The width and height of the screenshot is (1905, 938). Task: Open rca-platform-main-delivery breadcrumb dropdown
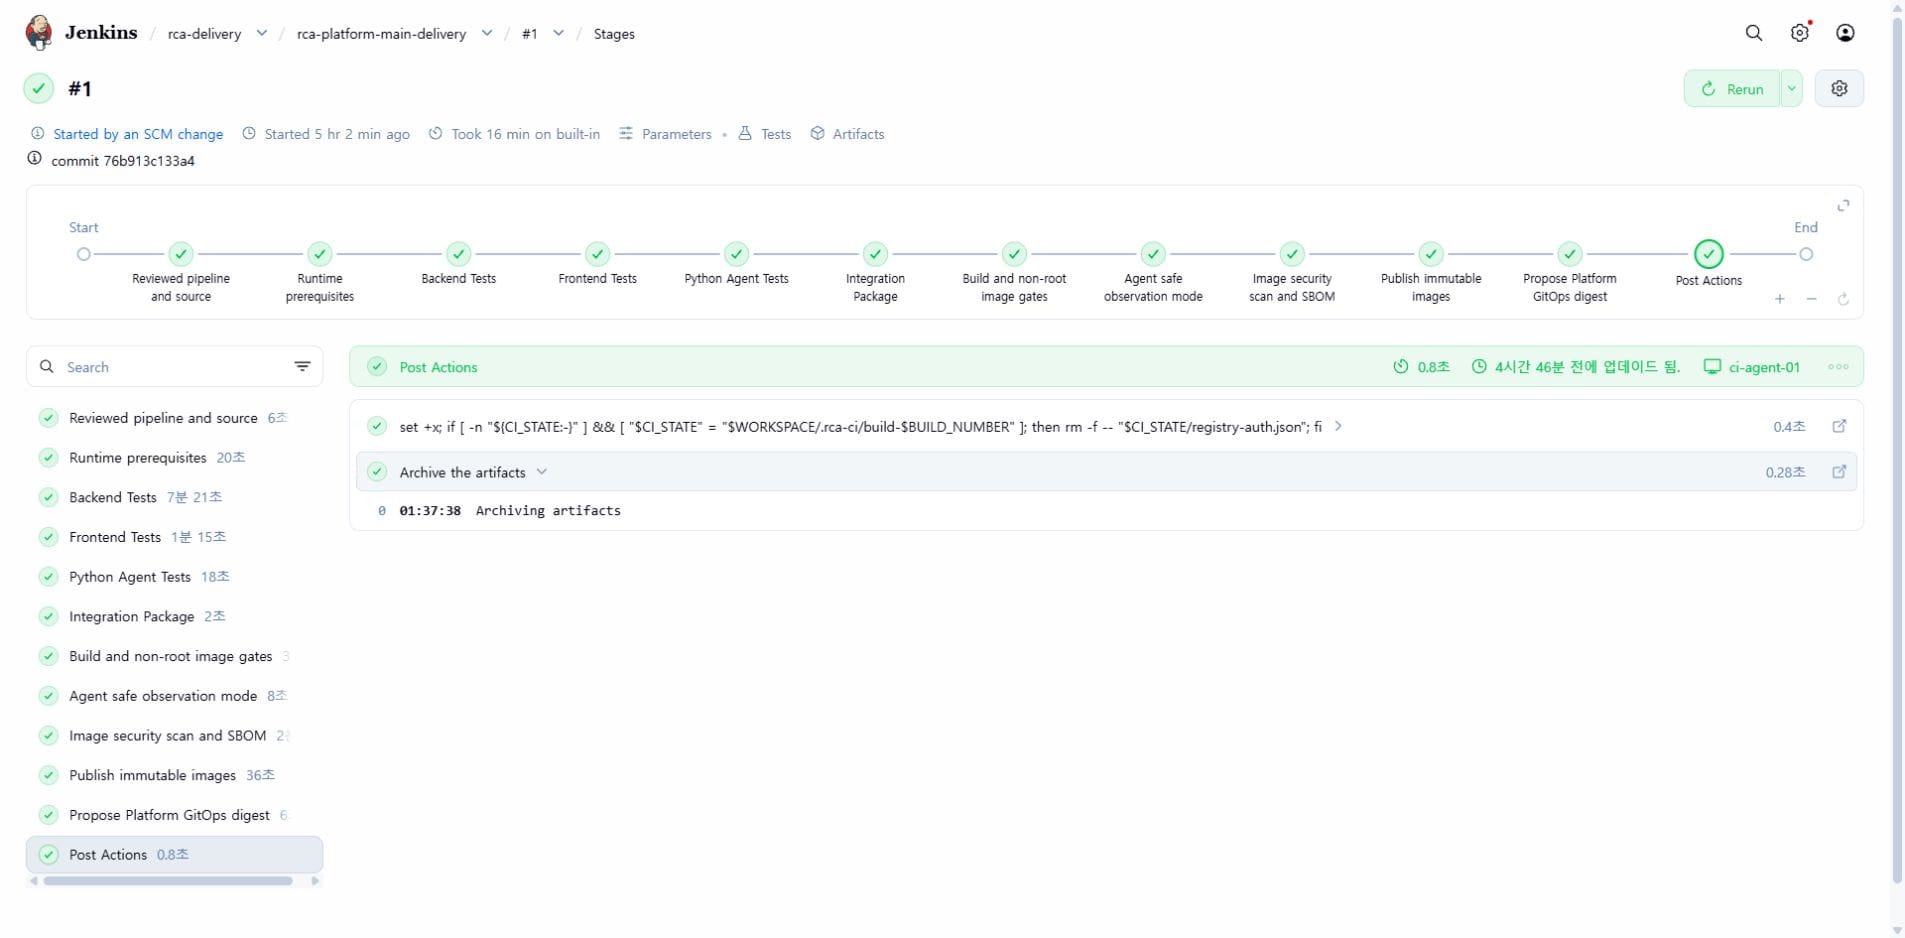(x=487, y=33)
